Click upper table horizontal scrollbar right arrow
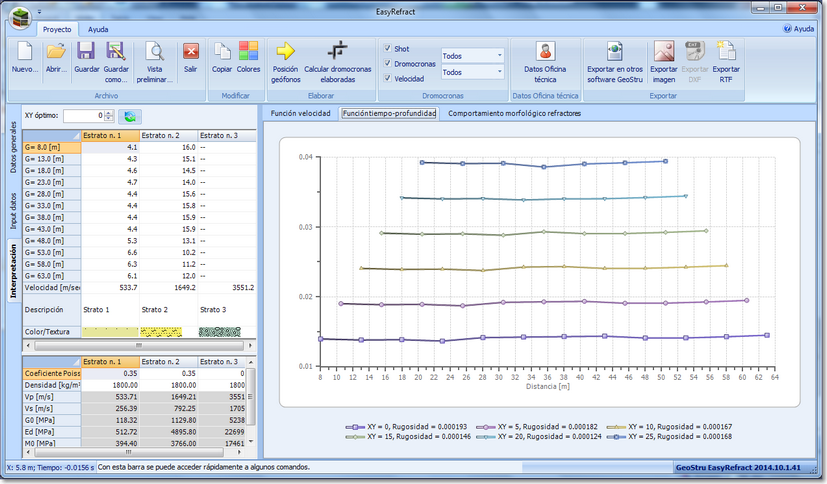827x484 pixels. (x=250, y=345)
